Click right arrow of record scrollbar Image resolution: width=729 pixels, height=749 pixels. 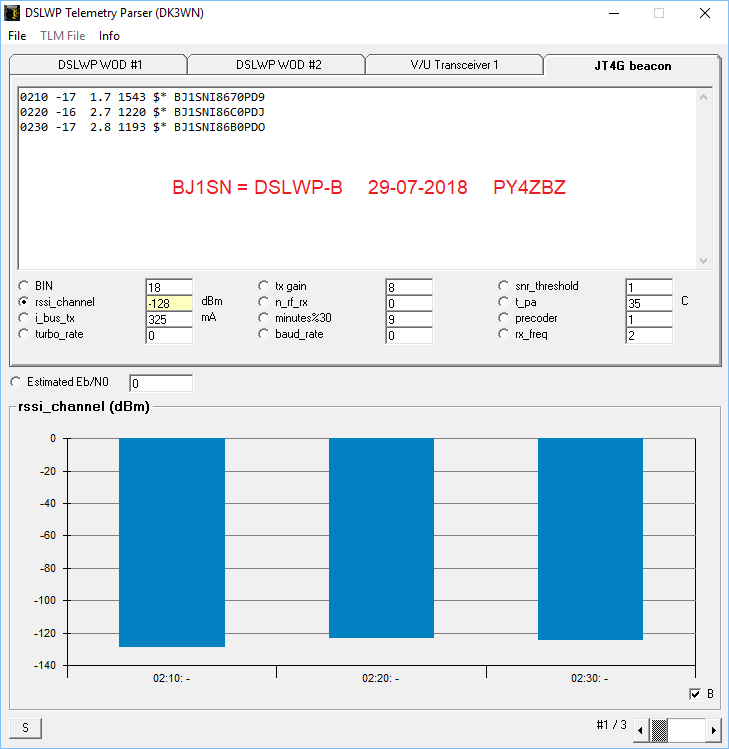713,729
